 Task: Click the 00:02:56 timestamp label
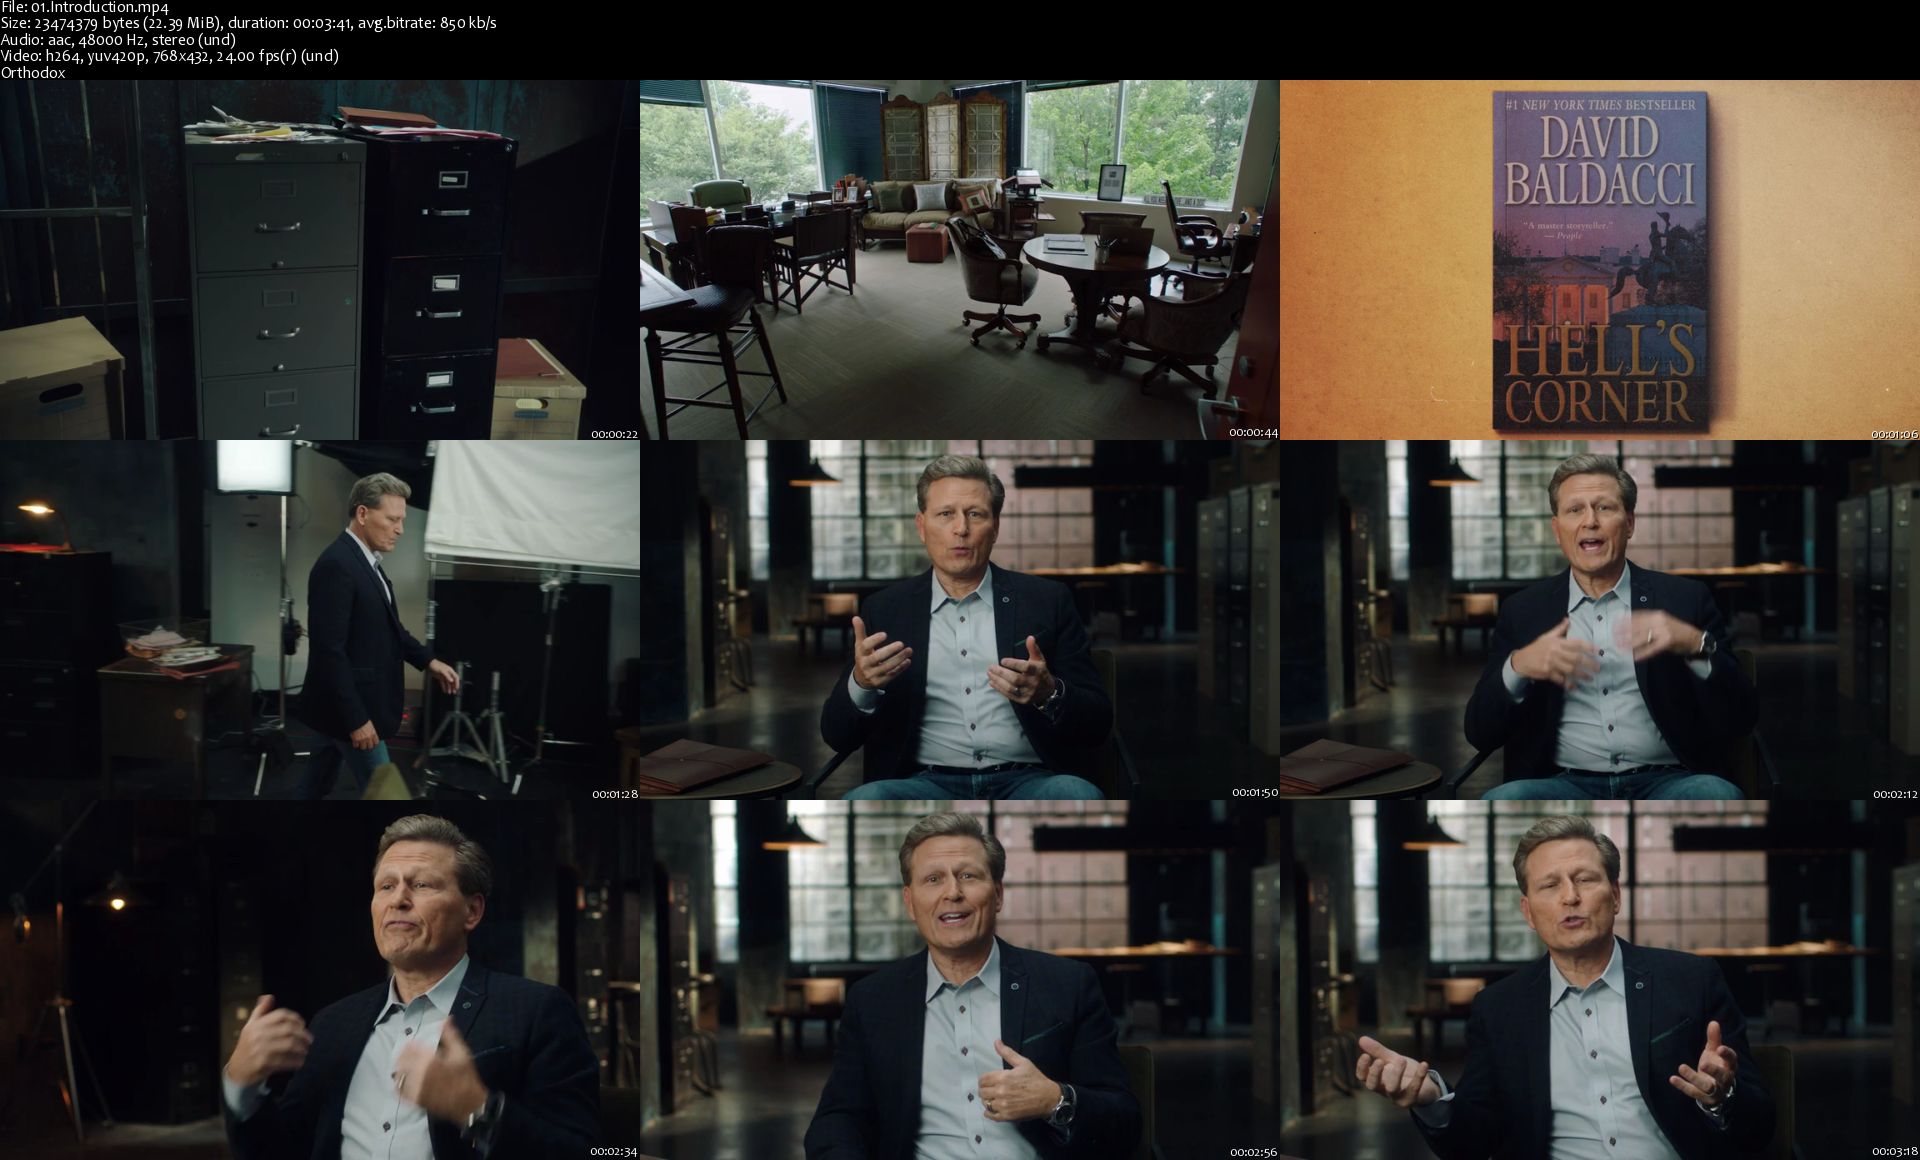[1254, 1153]
